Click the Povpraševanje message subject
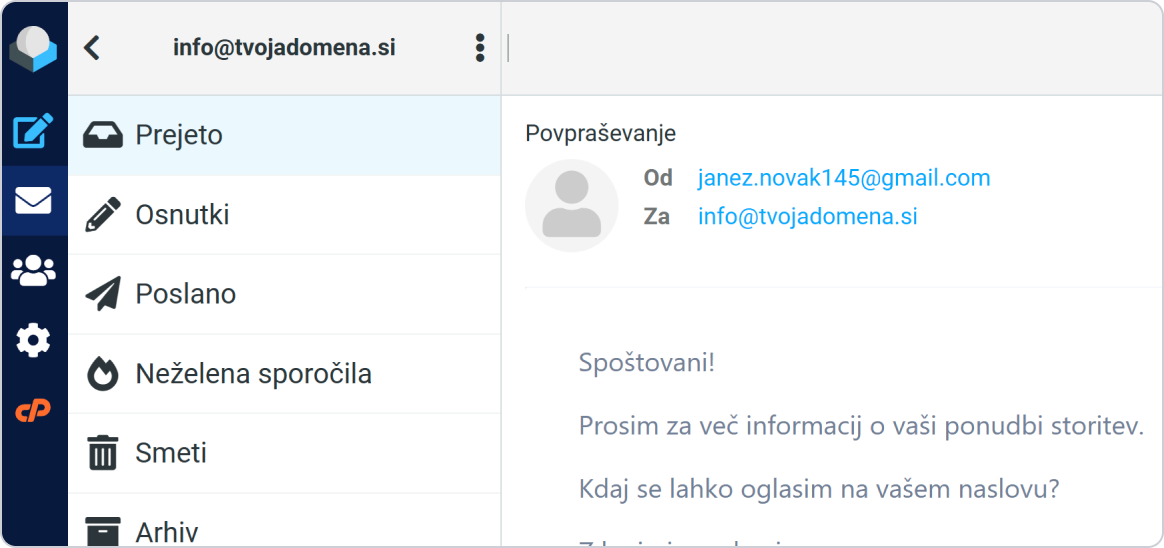Screen dimensions: 1164x548 [x=601, y=134]
